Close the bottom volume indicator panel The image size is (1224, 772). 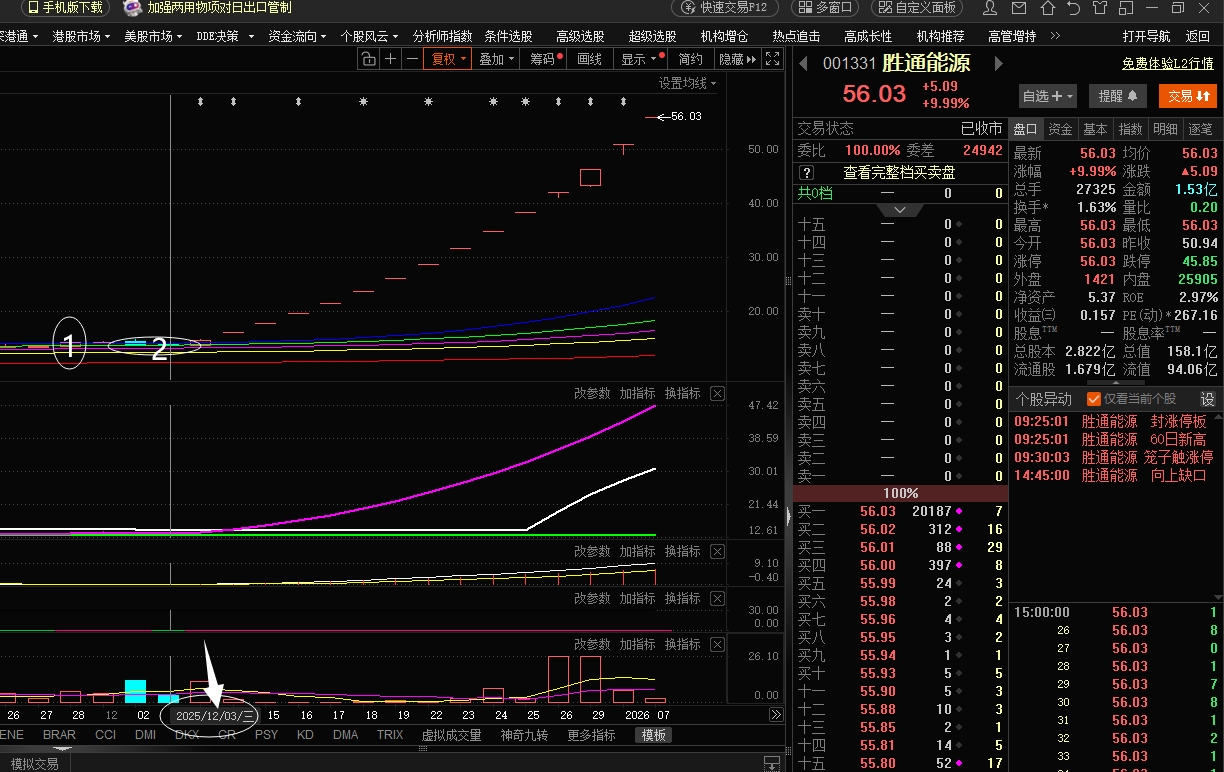(x=717, y=645)
